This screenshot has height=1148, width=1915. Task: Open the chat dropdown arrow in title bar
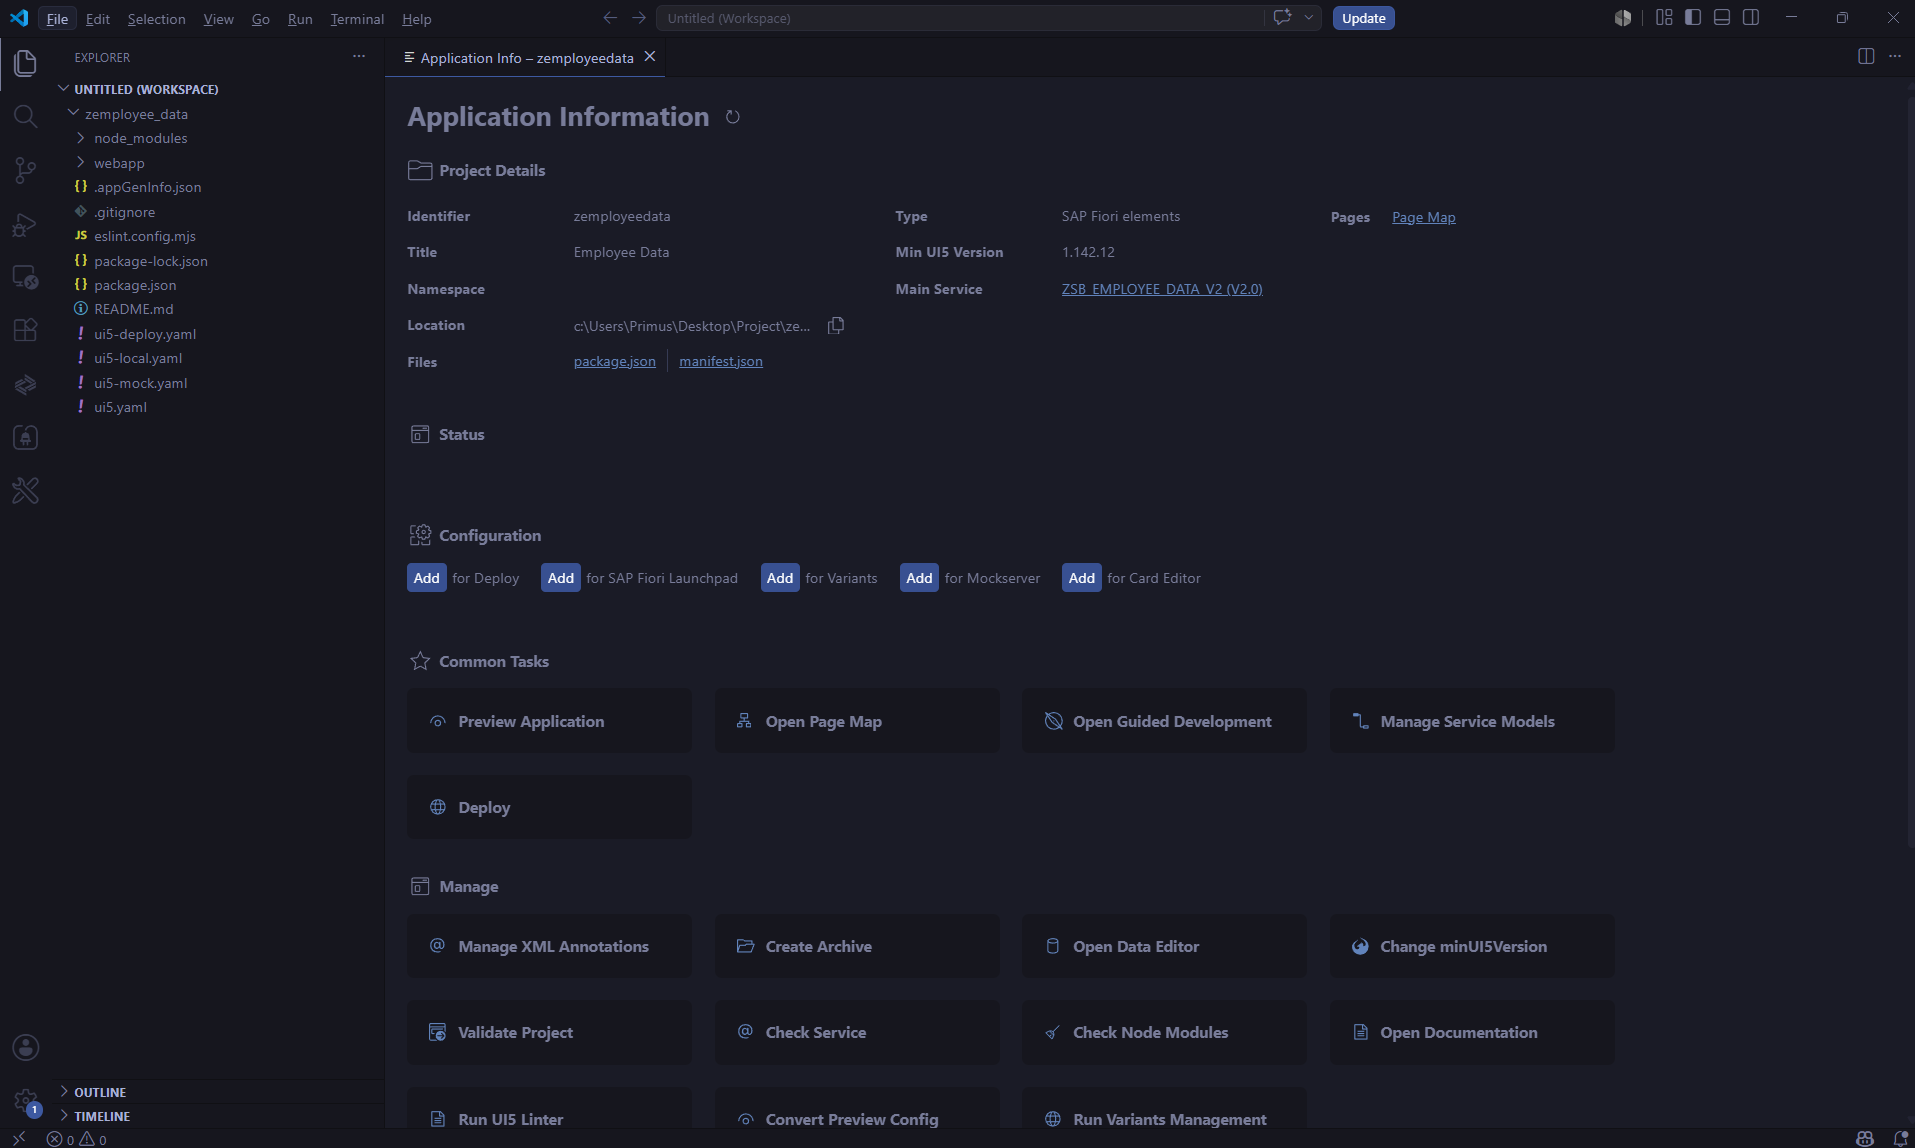point(1308,18)
